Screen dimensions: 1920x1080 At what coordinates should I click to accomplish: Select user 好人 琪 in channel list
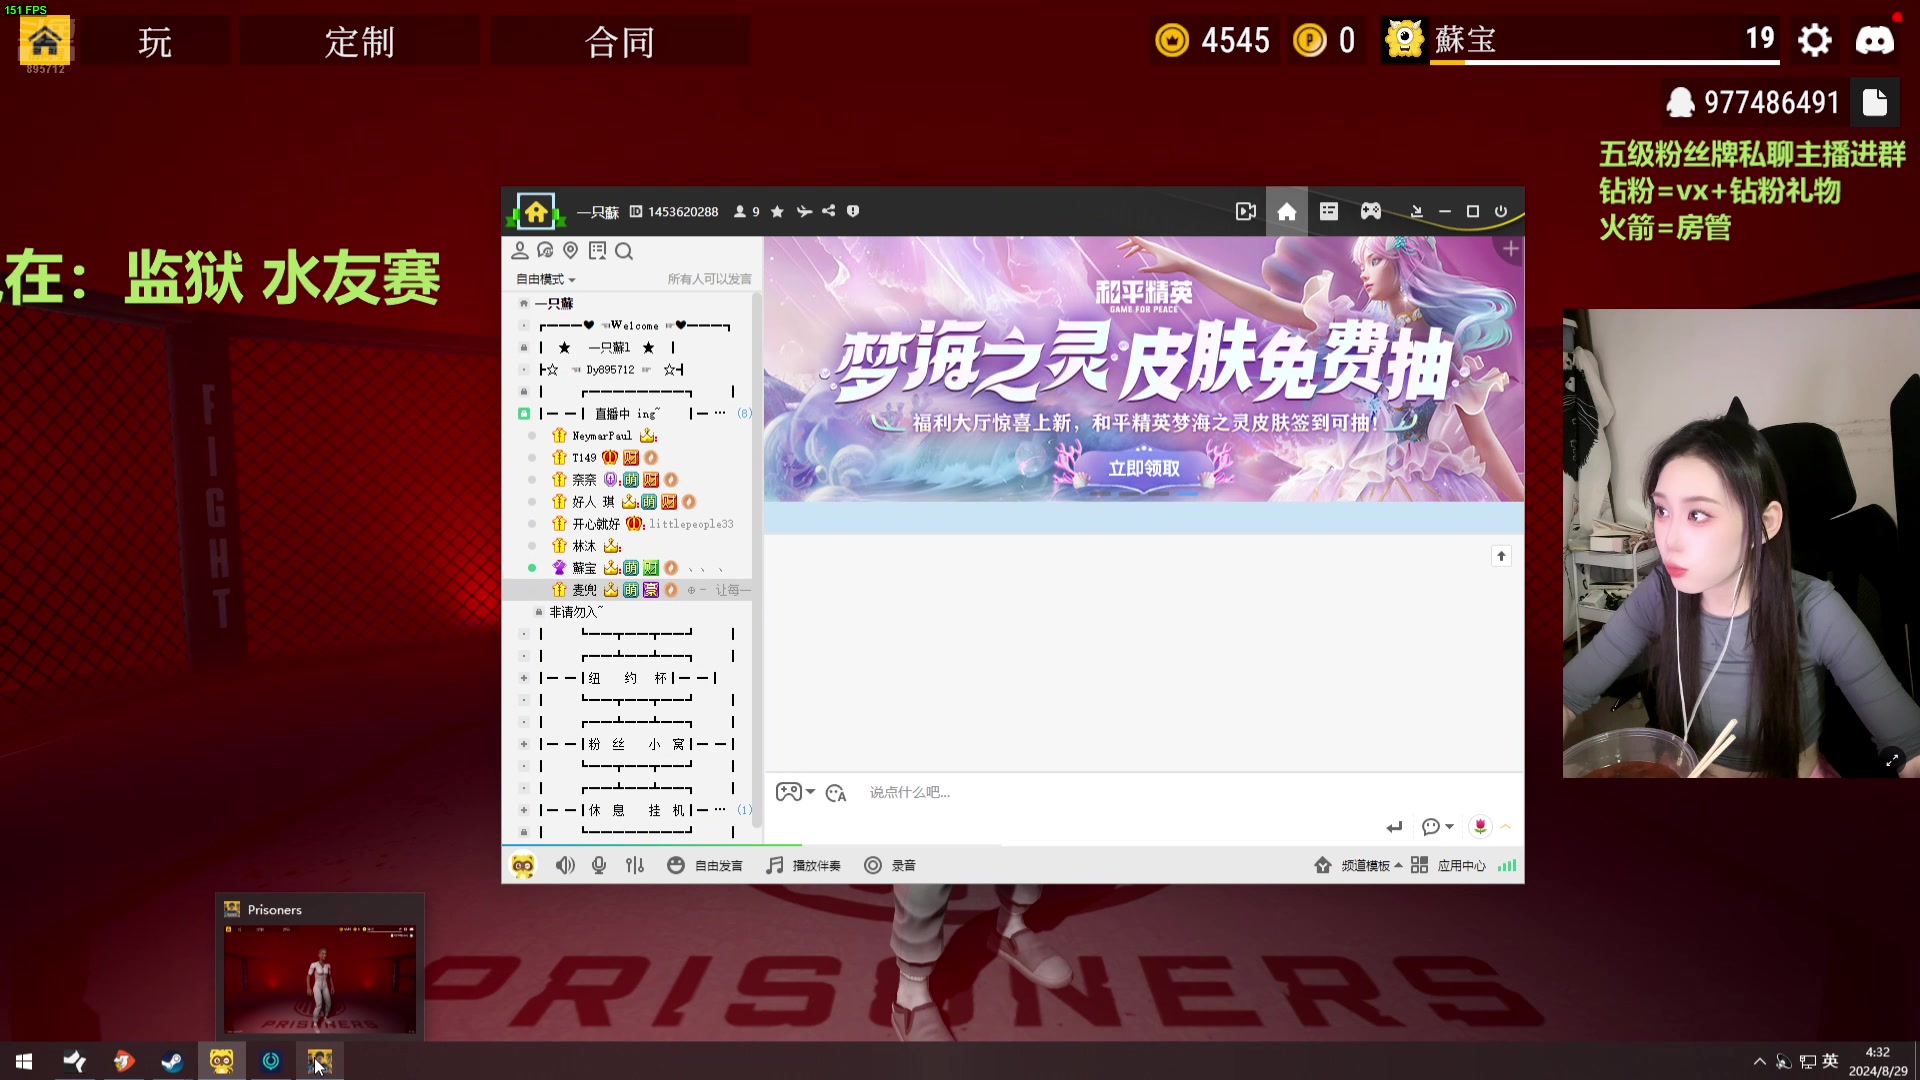coord(593,501)
